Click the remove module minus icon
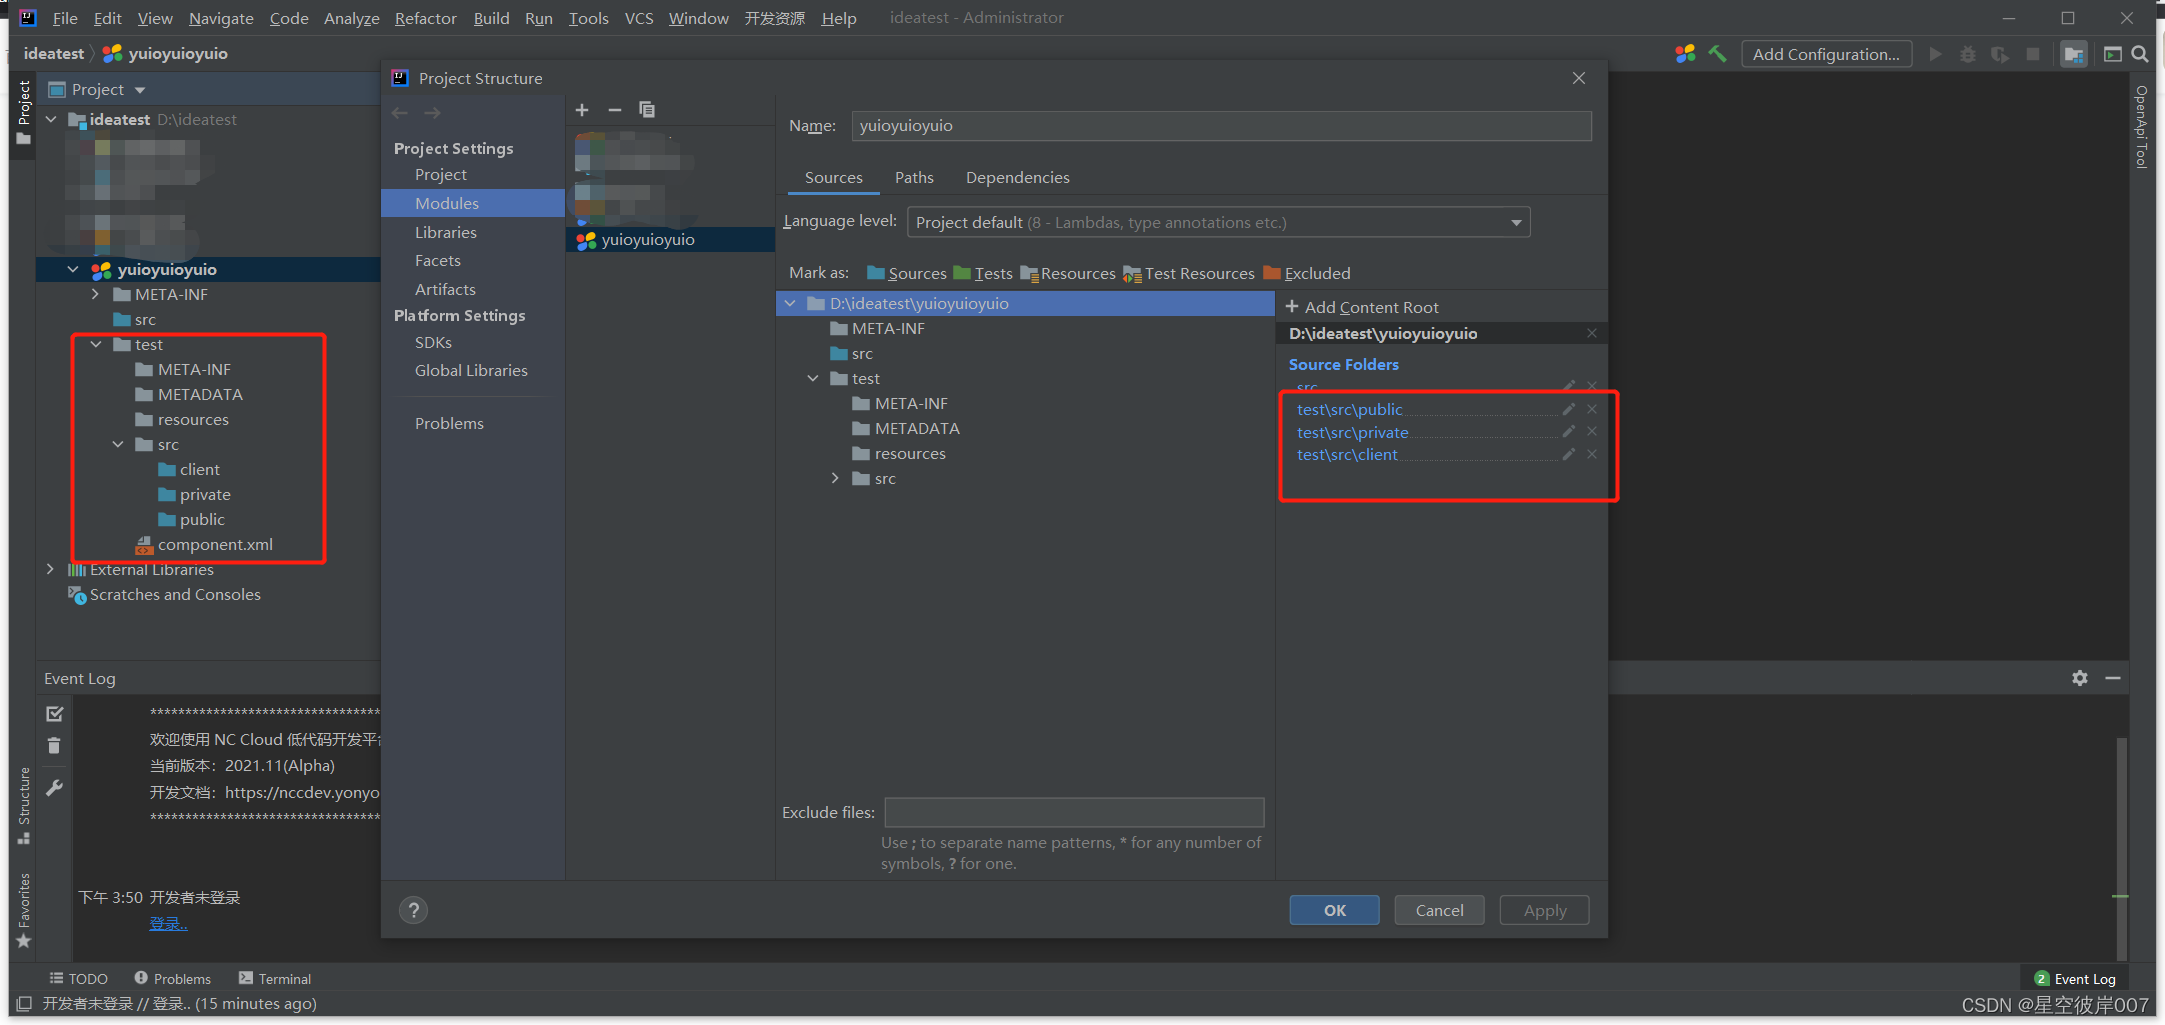The width and height of the screenshot is (2165, 1025). [615, 110]
